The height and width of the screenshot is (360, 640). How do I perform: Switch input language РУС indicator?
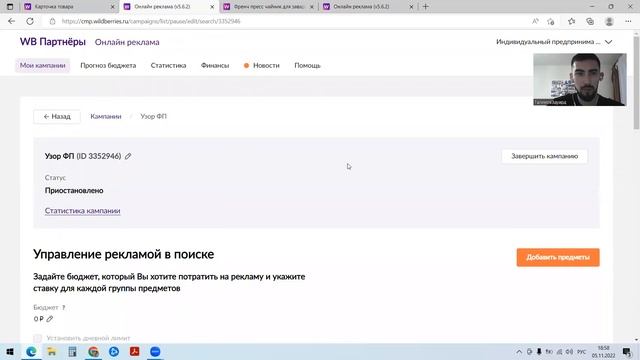pyautogui.click(x=582, y=351)
